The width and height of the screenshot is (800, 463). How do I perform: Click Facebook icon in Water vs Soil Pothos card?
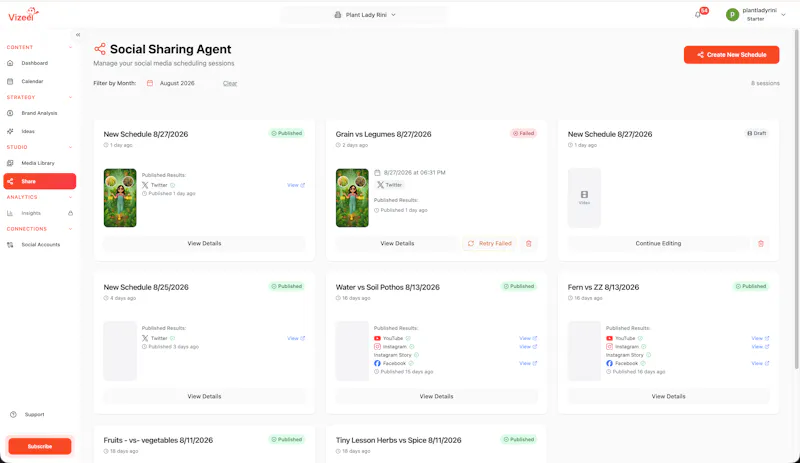[x=377, y=363]
